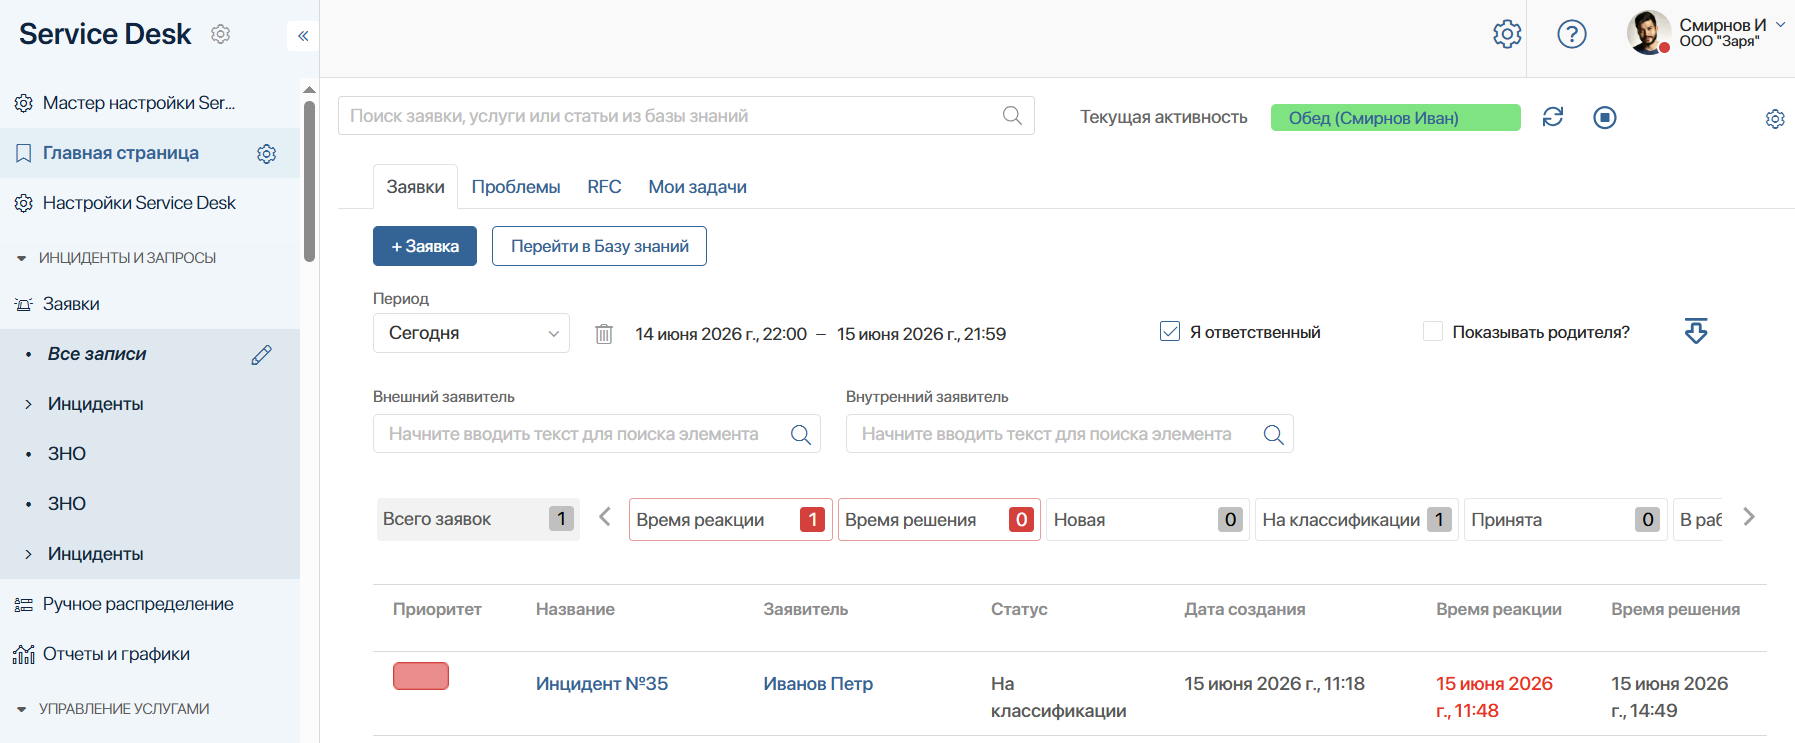1795x743 pixels.
Task: Click the sidebar vertical scrollbar
Action: 309,180
